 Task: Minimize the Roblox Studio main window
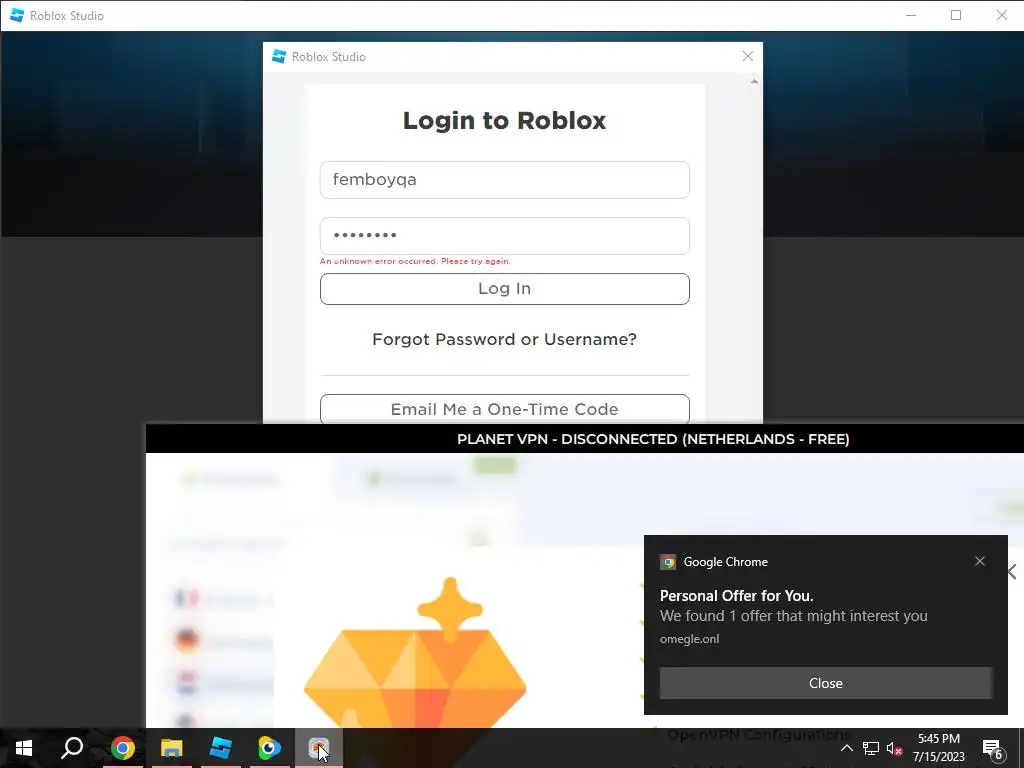click(911, 15)
